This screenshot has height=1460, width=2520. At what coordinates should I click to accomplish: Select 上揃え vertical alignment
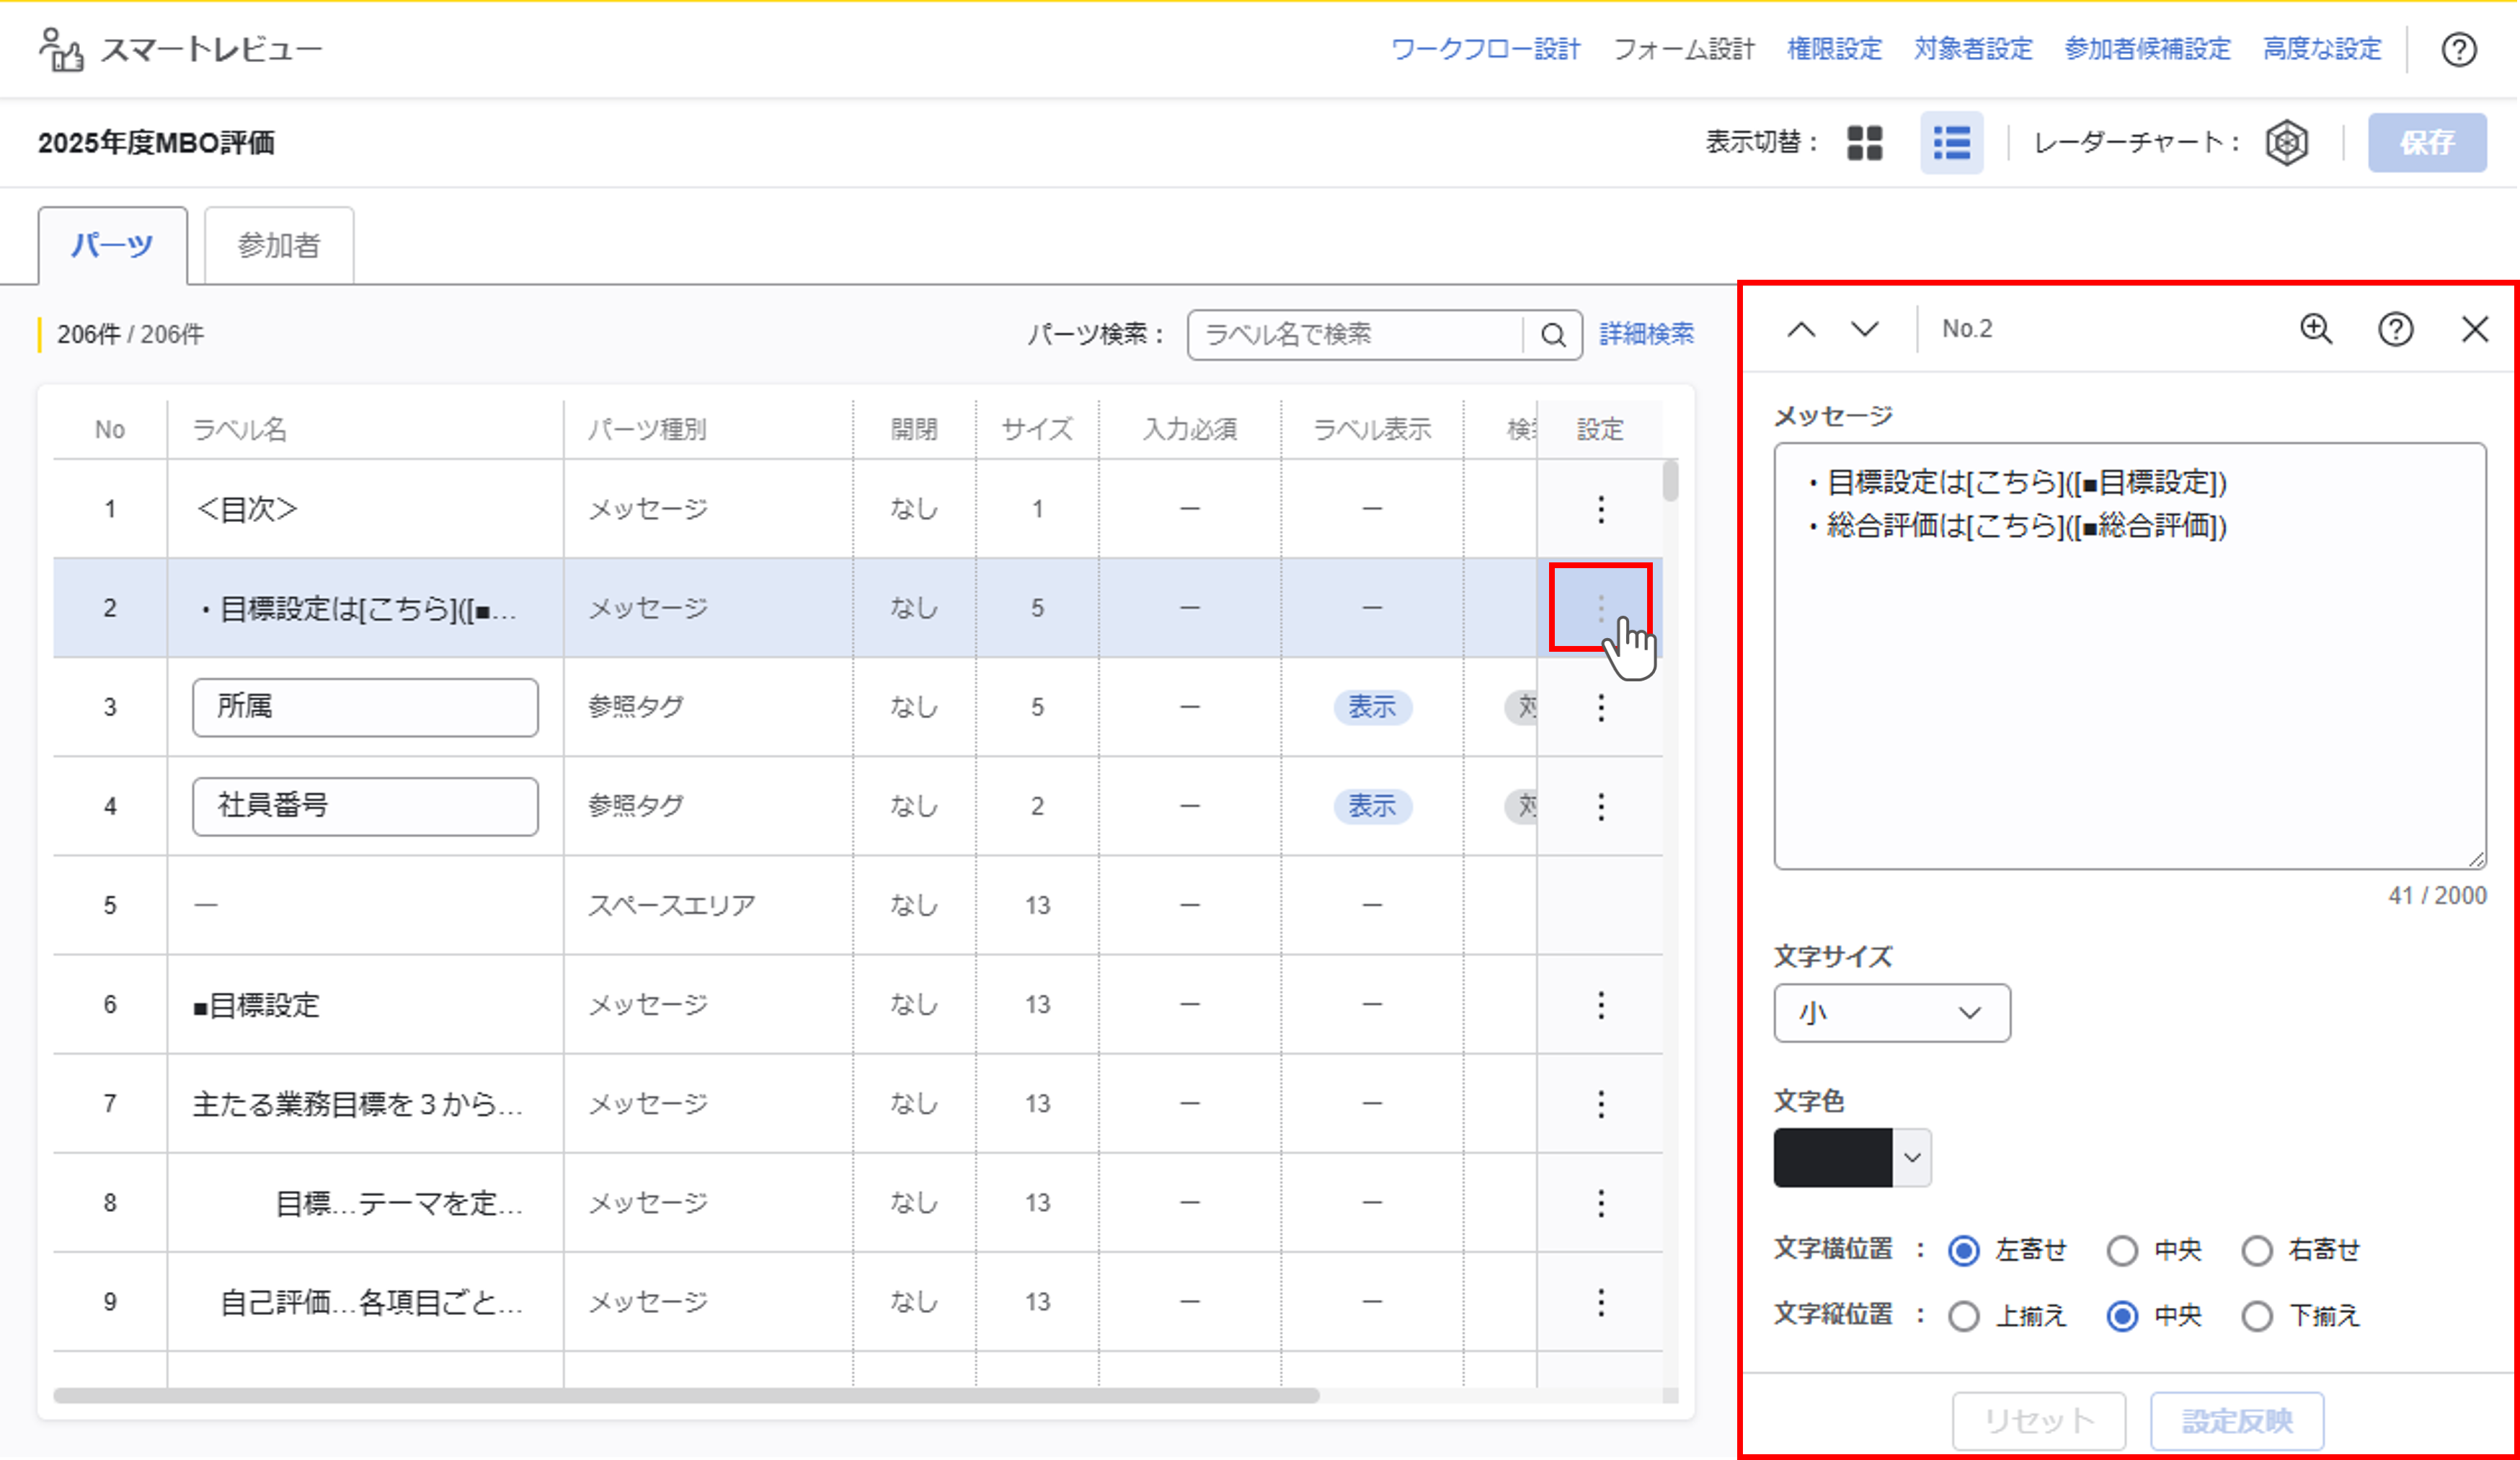coord(1964,1316)
